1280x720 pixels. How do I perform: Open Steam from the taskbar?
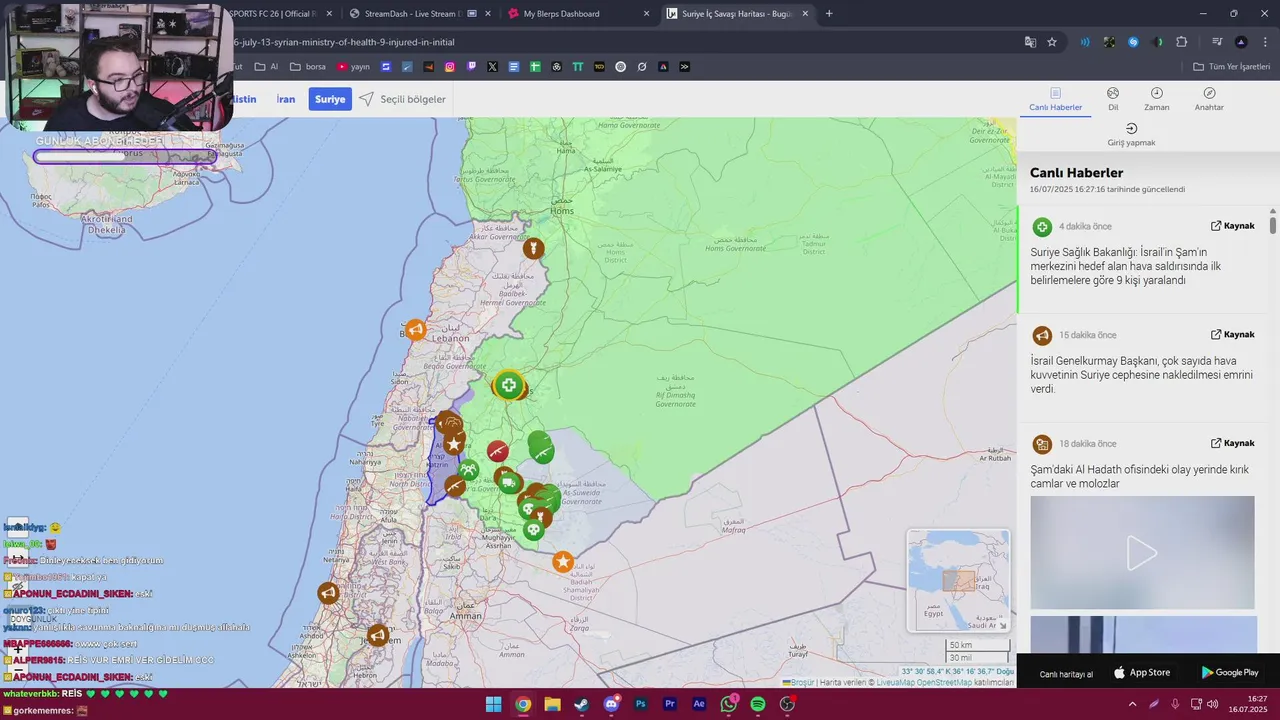(581, 704)
